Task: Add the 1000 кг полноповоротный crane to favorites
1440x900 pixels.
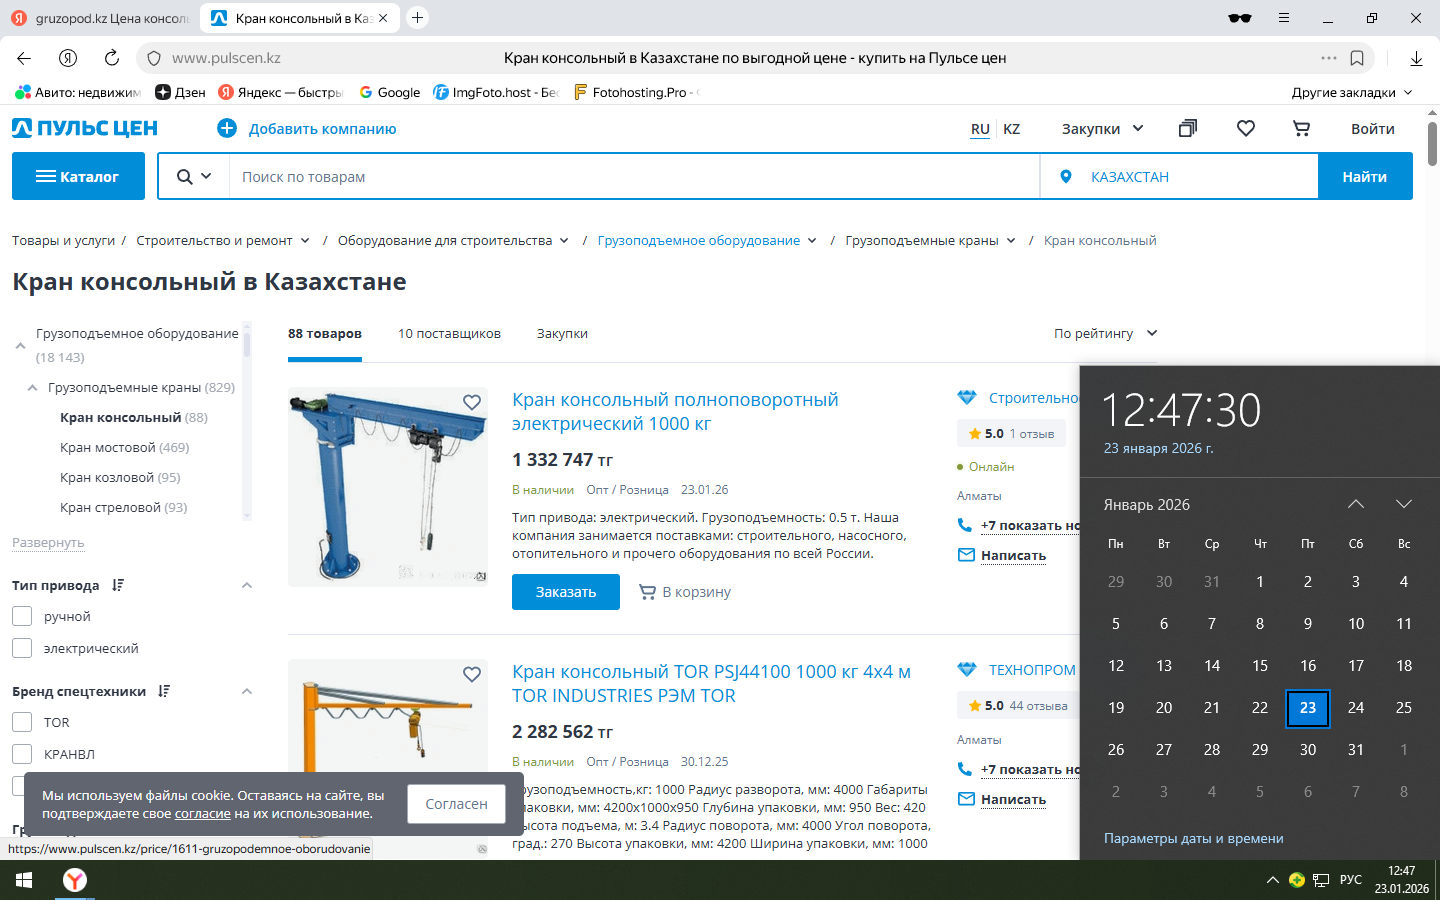Action: click(x=472, y=402)
